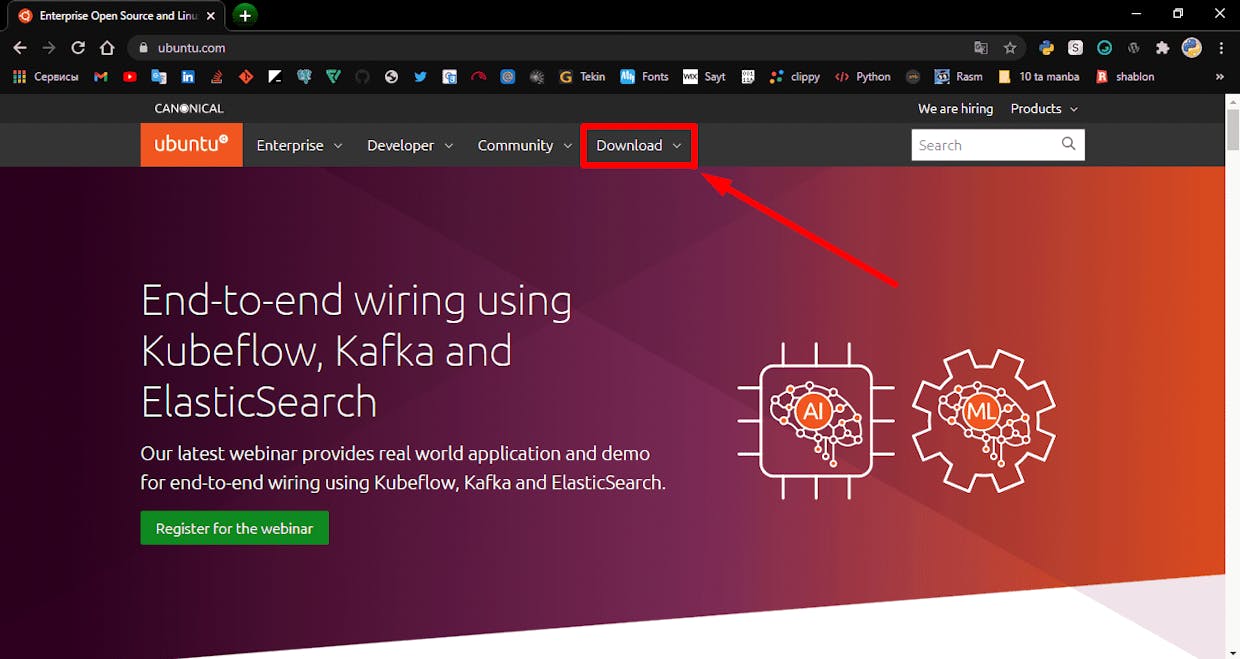Open the WordPress extension icon
Image resolution: width=1240 pixels, height=659 pixels.
click(1133, 47)
